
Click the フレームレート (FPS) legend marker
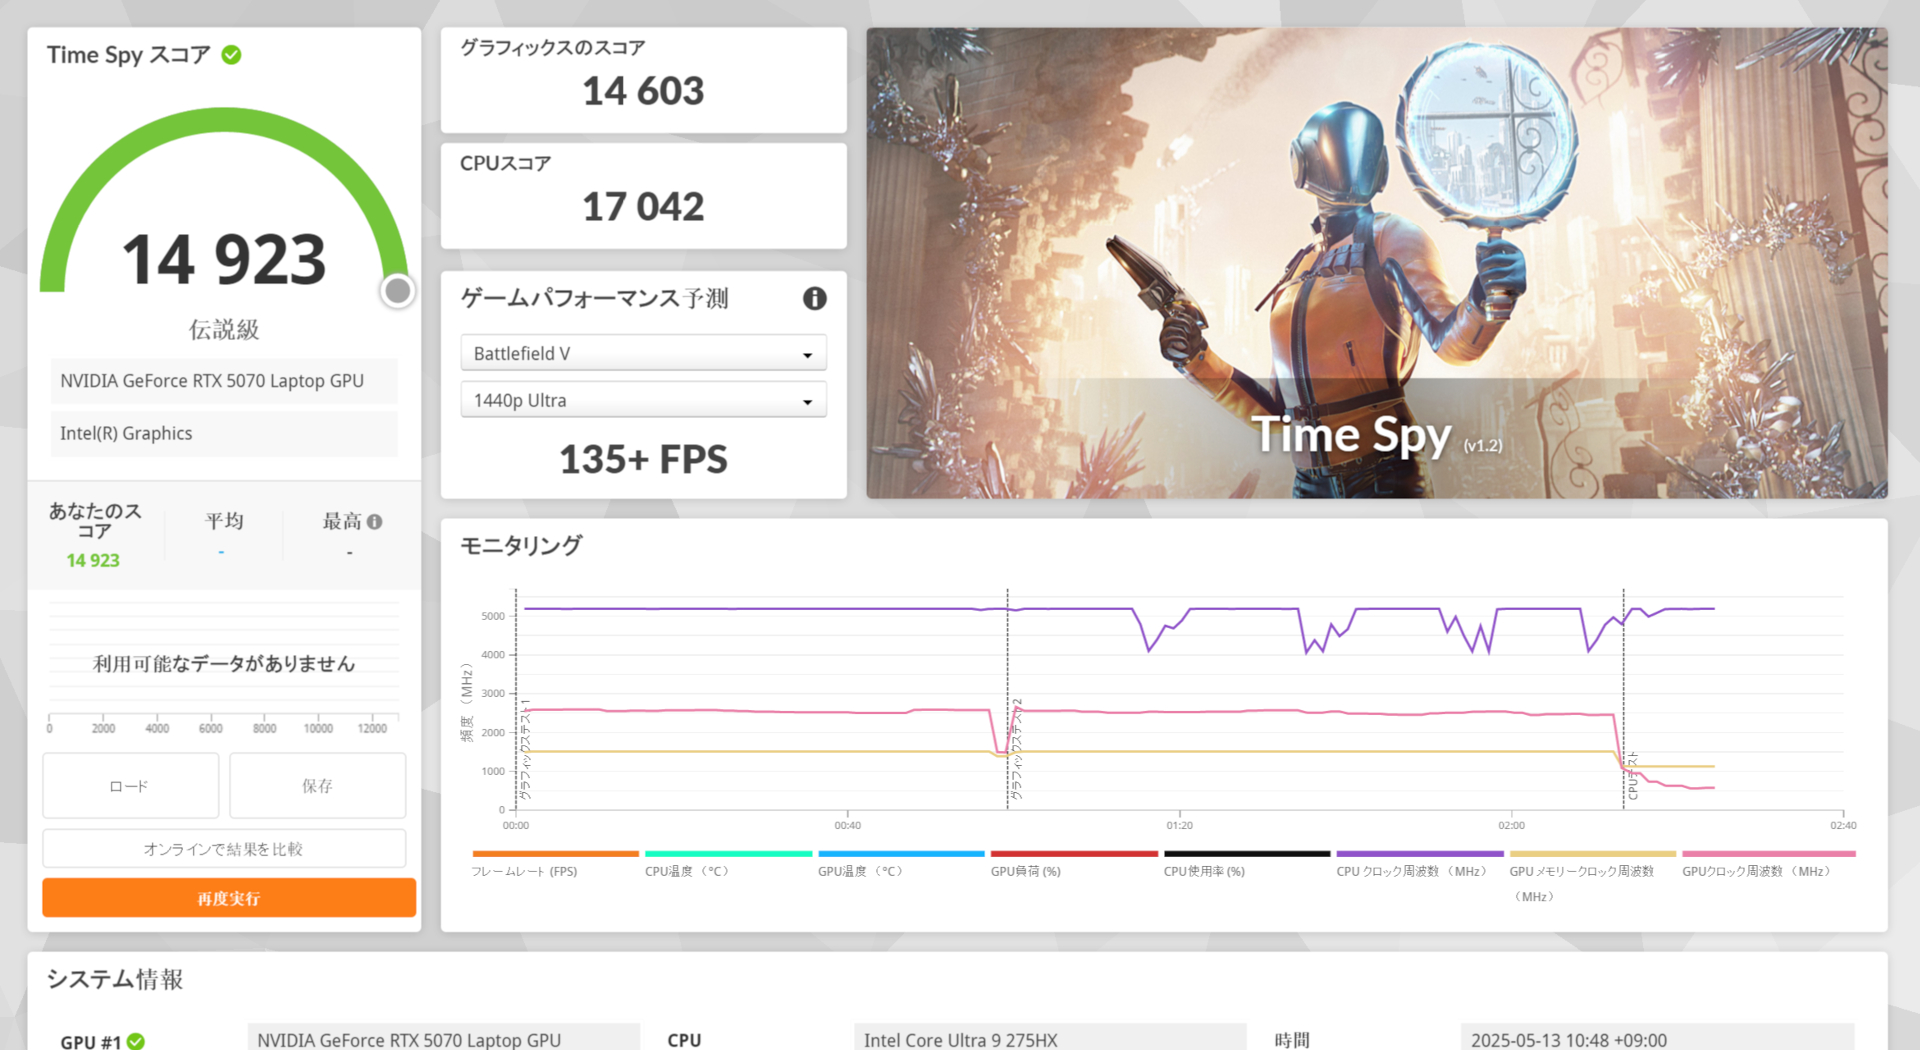tap(555, 854)
